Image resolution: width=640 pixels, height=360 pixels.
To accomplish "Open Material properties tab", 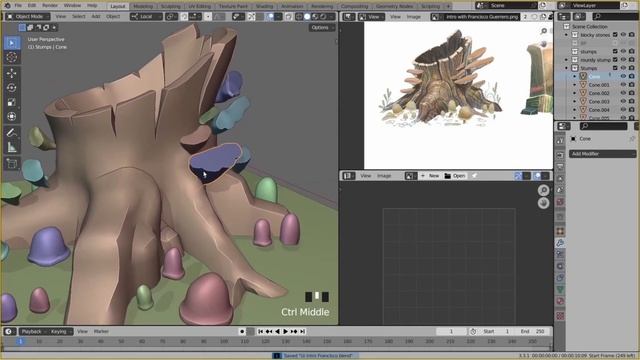I will pos(560,301).
